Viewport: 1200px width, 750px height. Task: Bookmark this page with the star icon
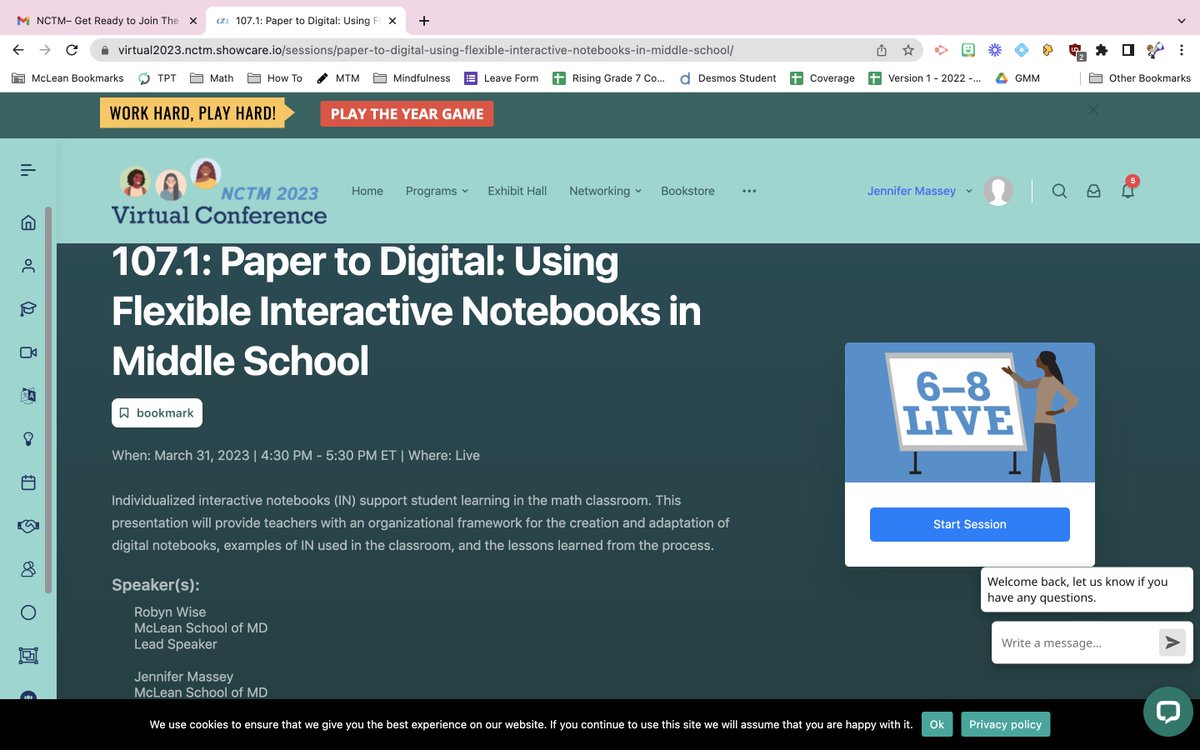(x=908, y=49)
